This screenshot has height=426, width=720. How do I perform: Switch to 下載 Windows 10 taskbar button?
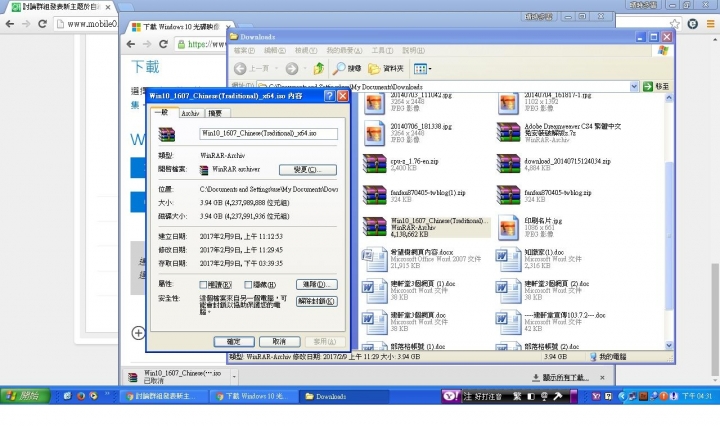tap(254, 396)
